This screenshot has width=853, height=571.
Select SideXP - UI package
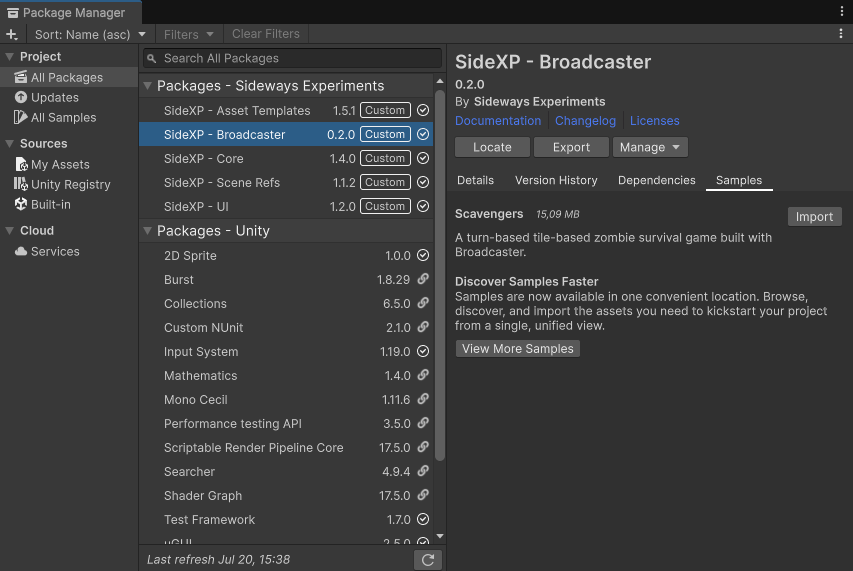coord(286,206)
